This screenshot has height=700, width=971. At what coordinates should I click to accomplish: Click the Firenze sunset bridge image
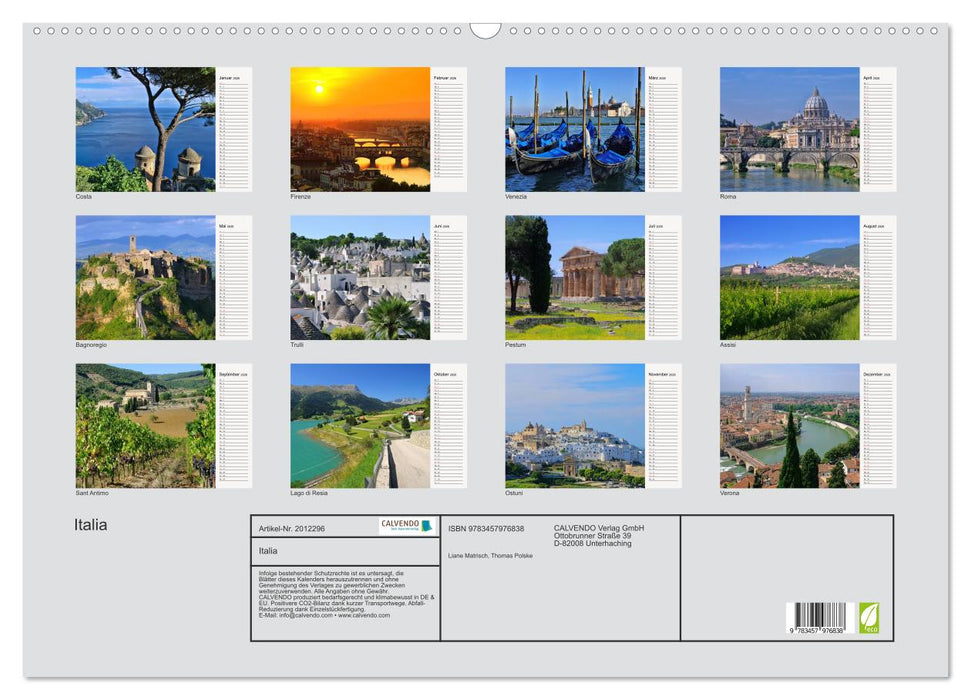(x=360, y=128)
